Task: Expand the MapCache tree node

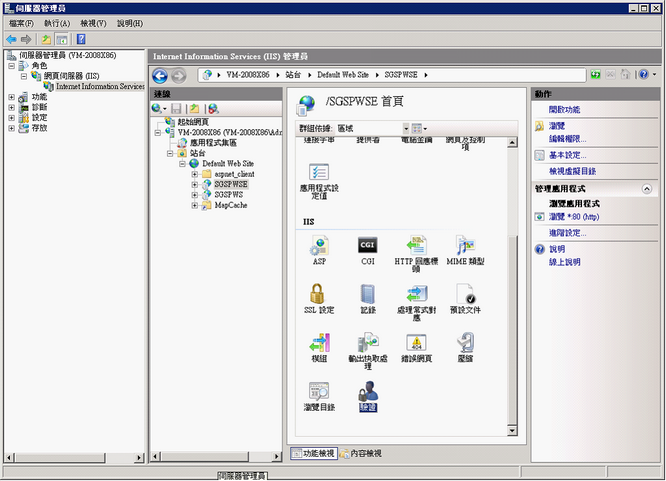Action: coord(195,205)
